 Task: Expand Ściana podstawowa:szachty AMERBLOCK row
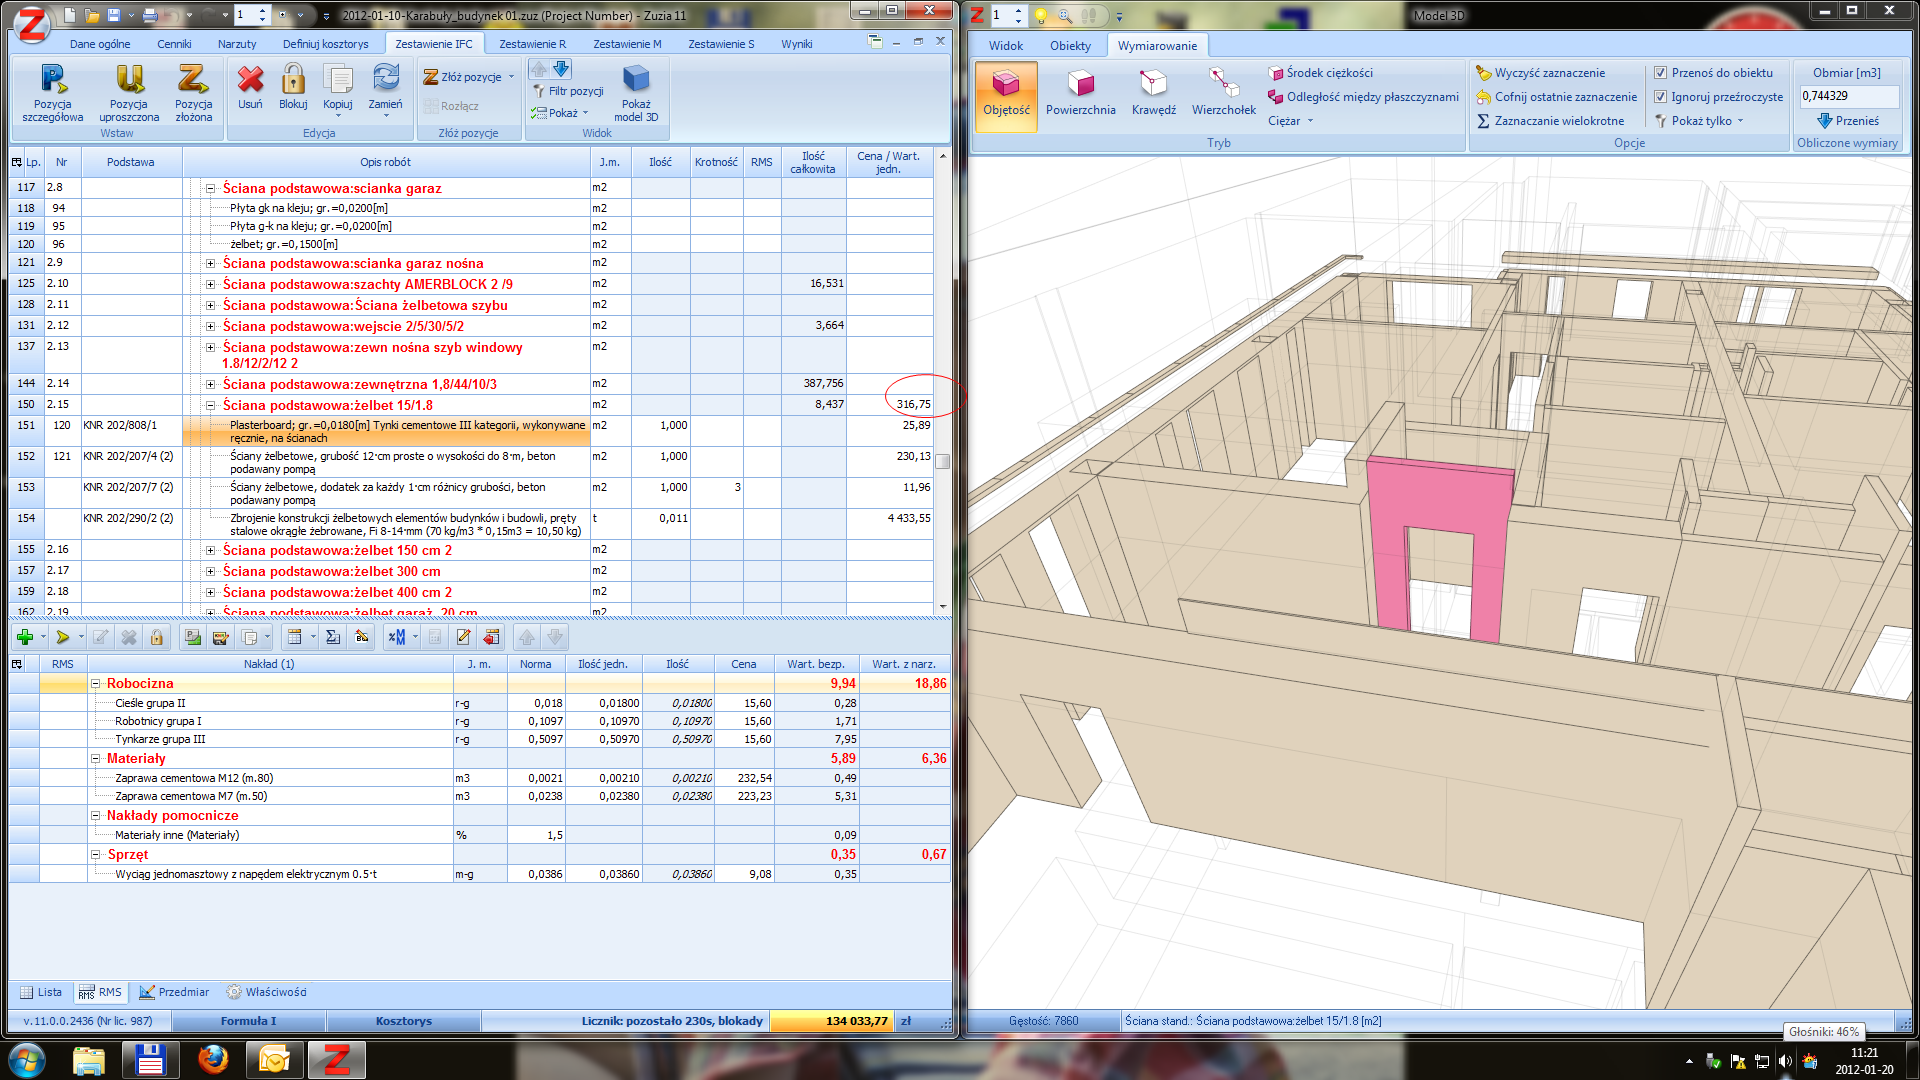pyautogui.click(x=210, y=285)
